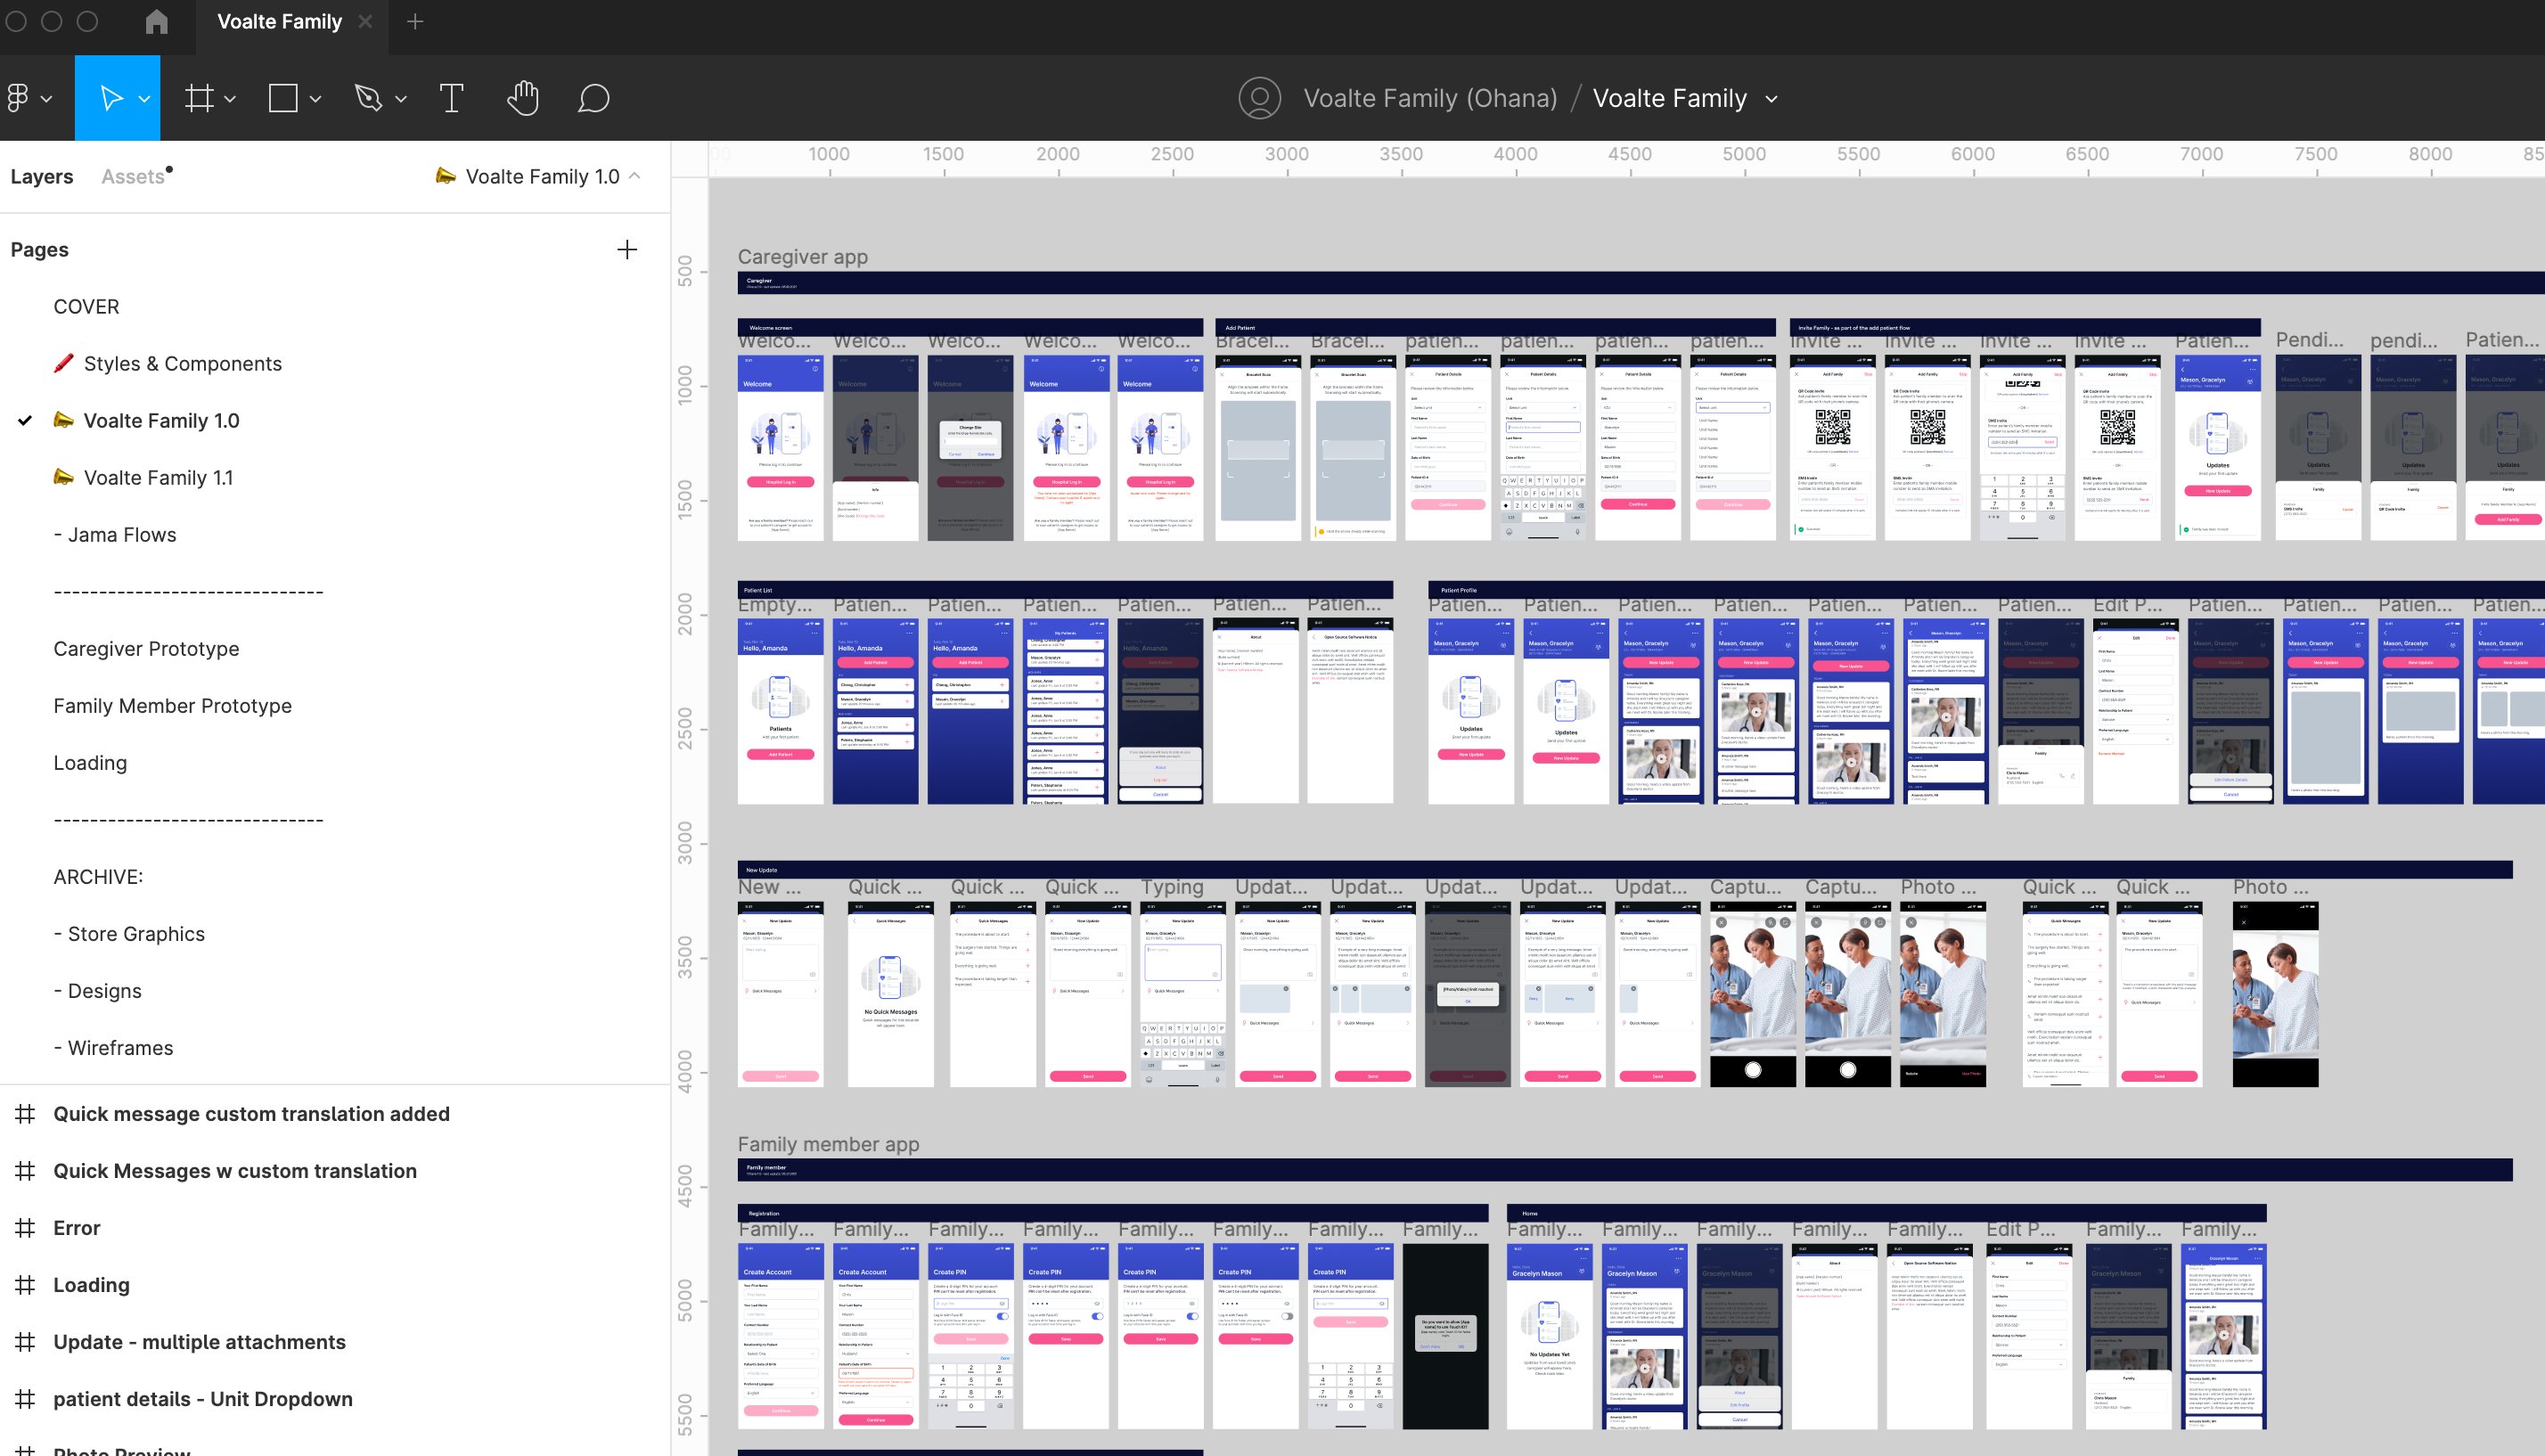Screen dimensions: 2545x1456
Task: Switch to the Assets tab
Action: point(133,176)
